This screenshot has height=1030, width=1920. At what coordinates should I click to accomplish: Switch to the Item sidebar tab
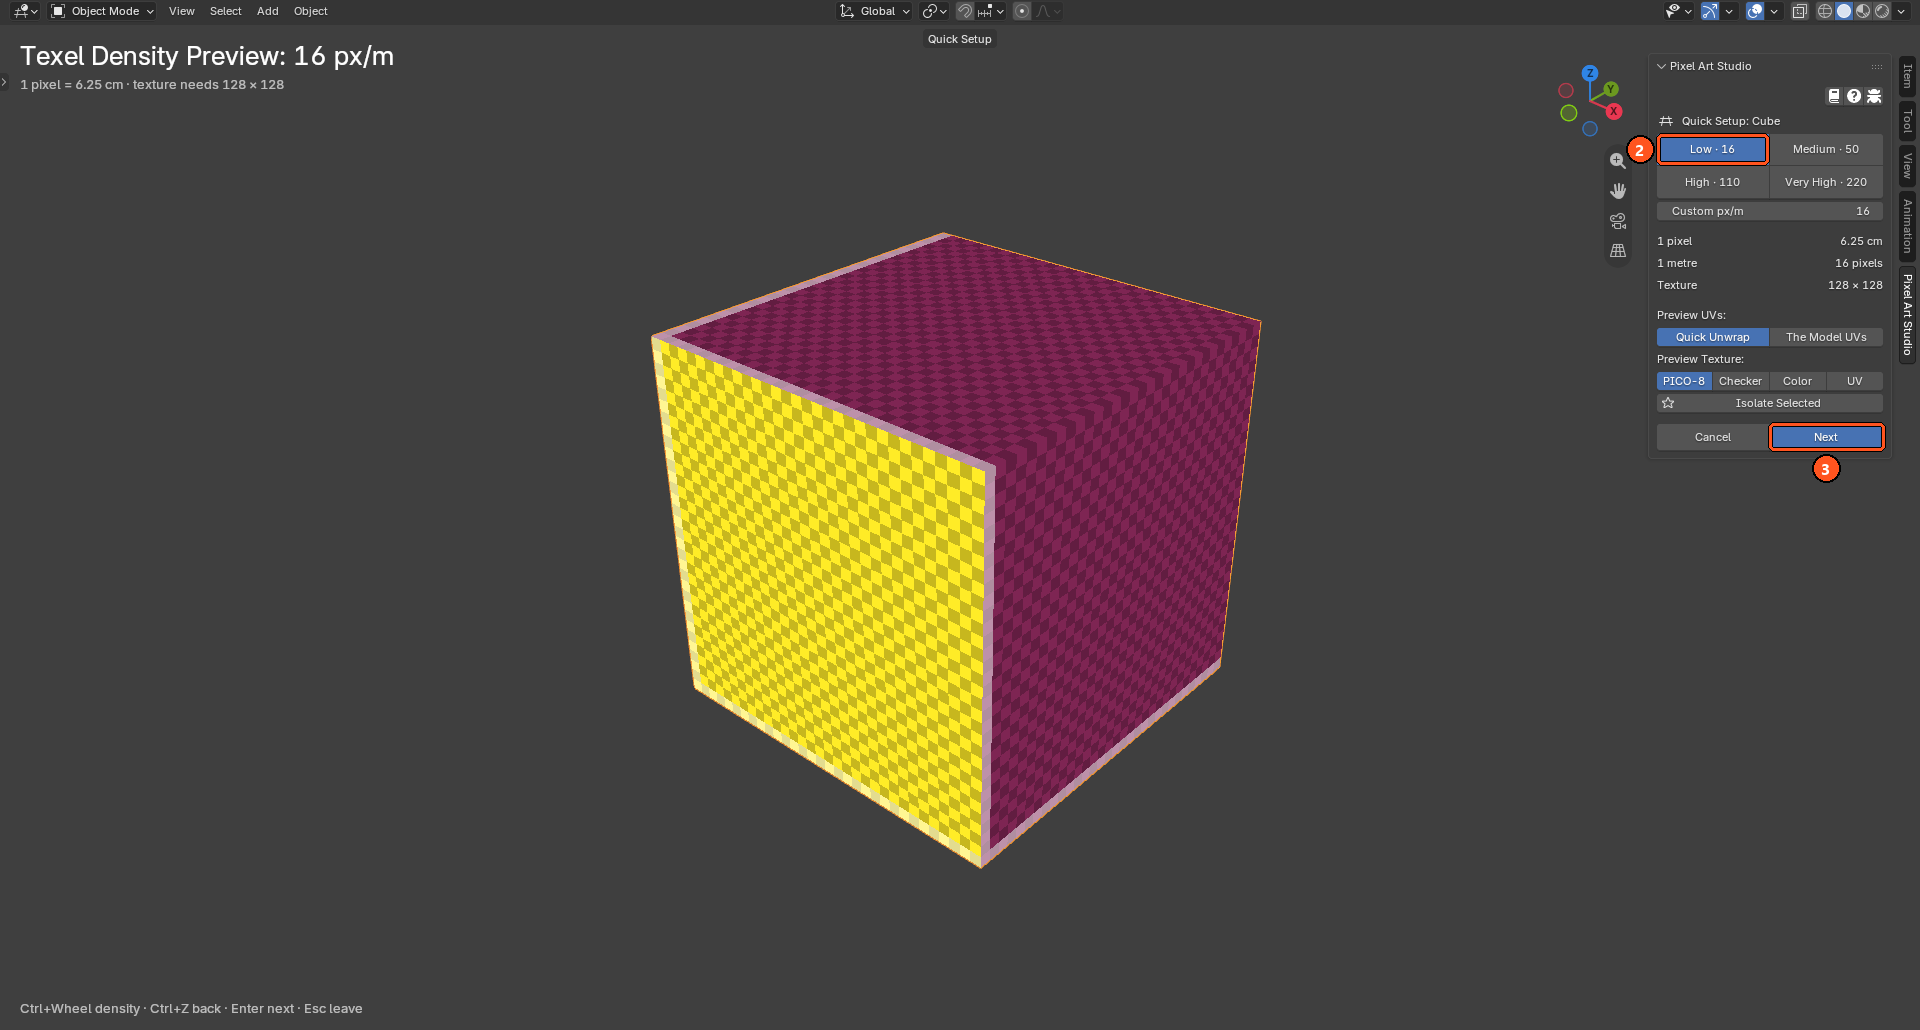(1908, 76)
